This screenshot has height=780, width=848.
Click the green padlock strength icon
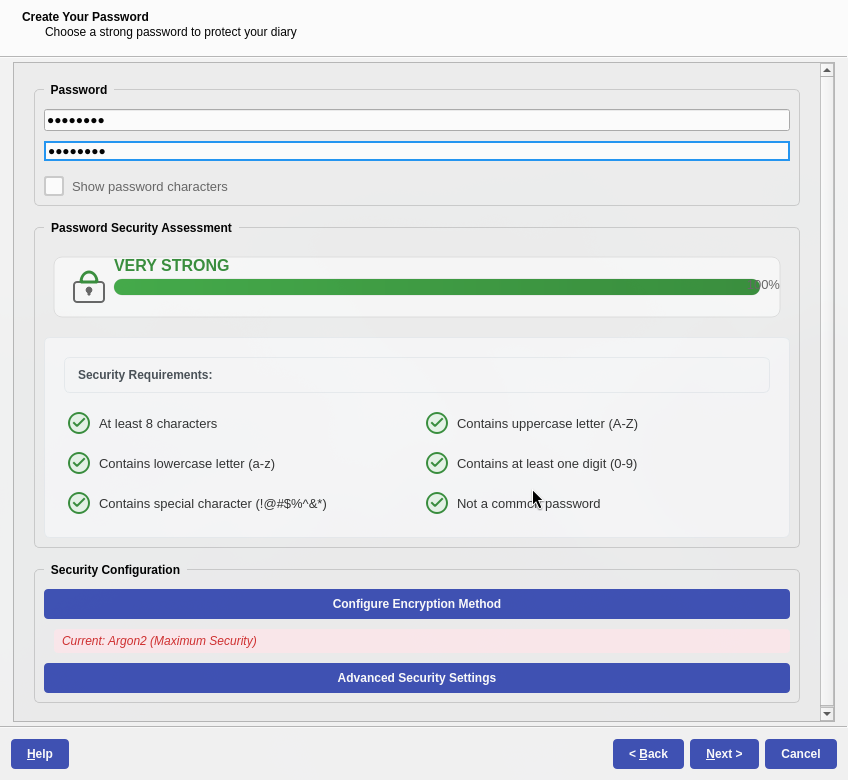[89, 286]
